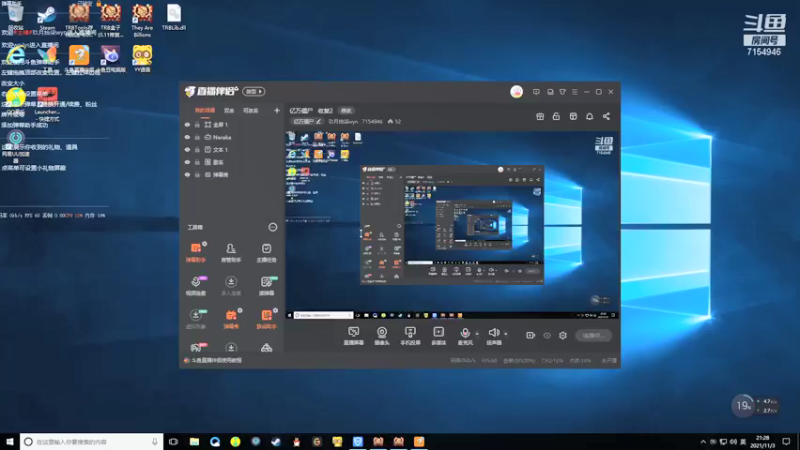The height and width of the screenshot is (450, 800).
Task: Select the first orange scene tab
Action: (205, 111)
